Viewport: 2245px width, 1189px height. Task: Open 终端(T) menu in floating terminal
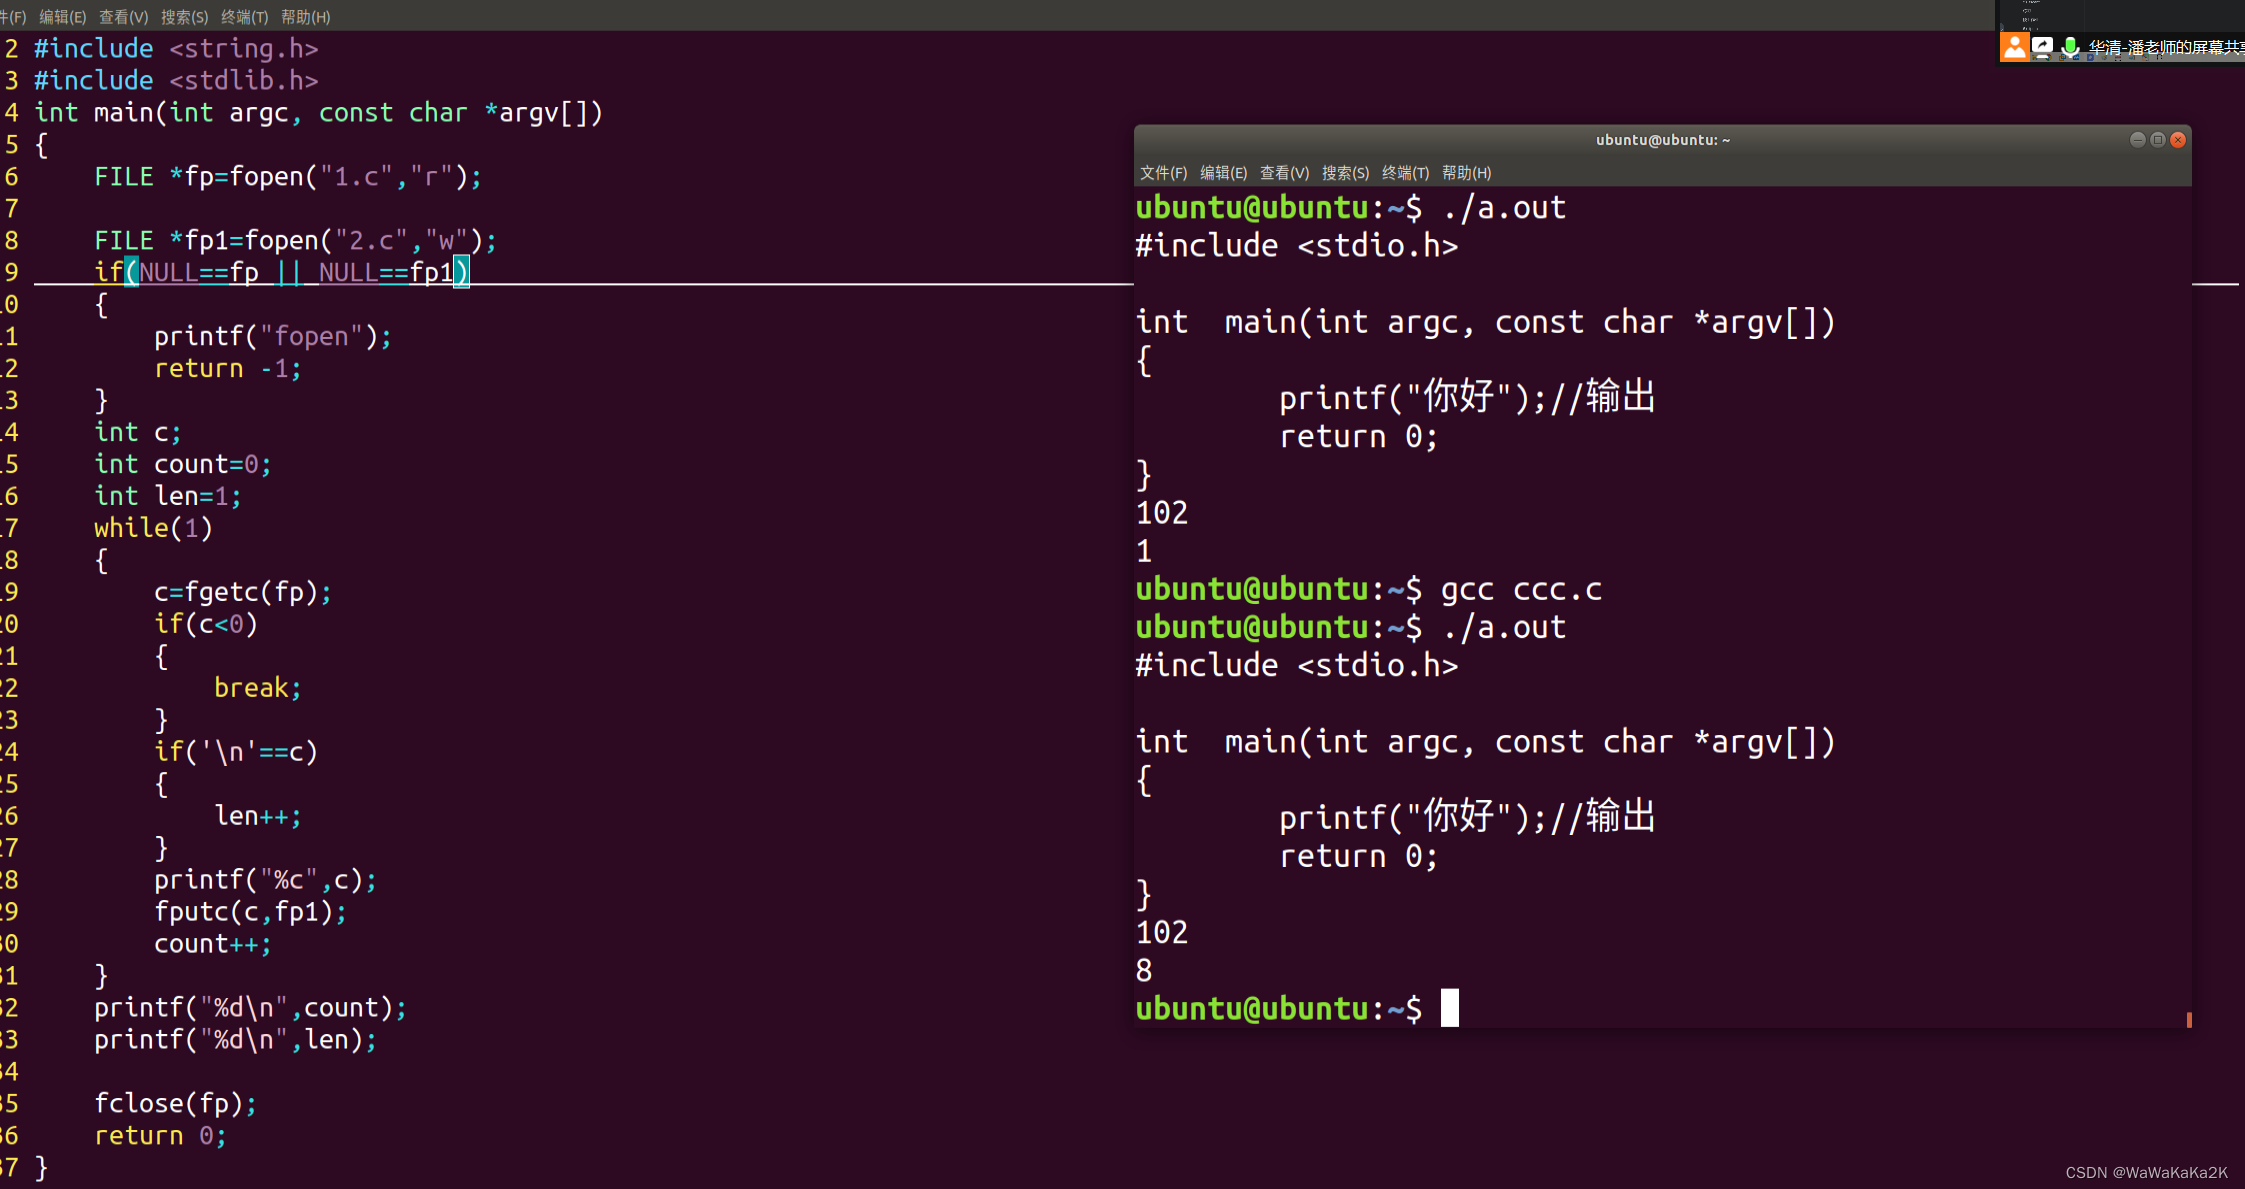tap(1405, 173)
